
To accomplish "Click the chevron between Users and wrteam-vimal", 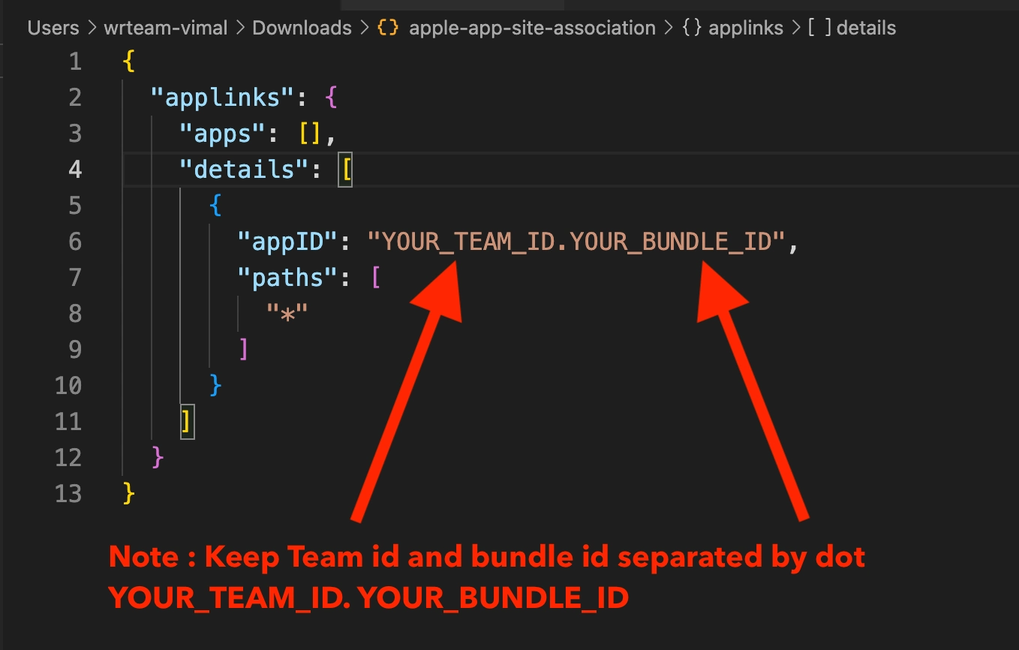I will tap(91, 28).
